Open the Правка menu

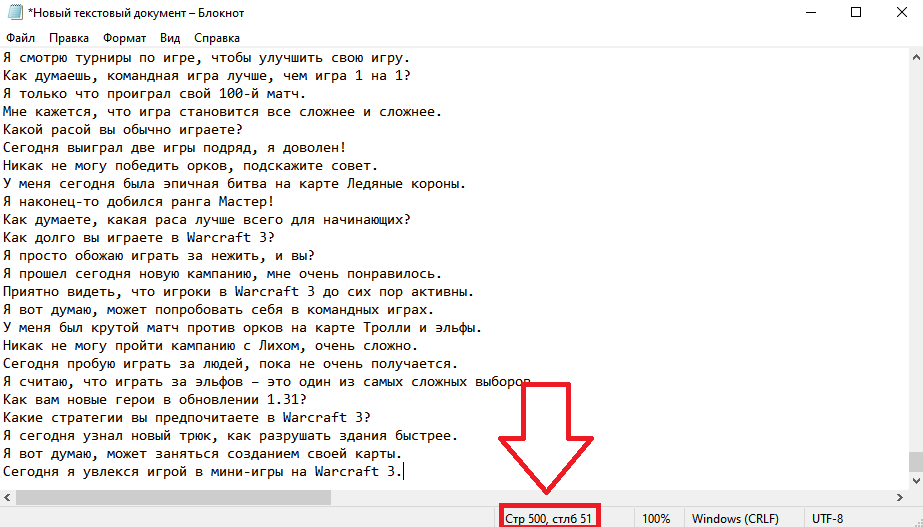click(69, 38)
